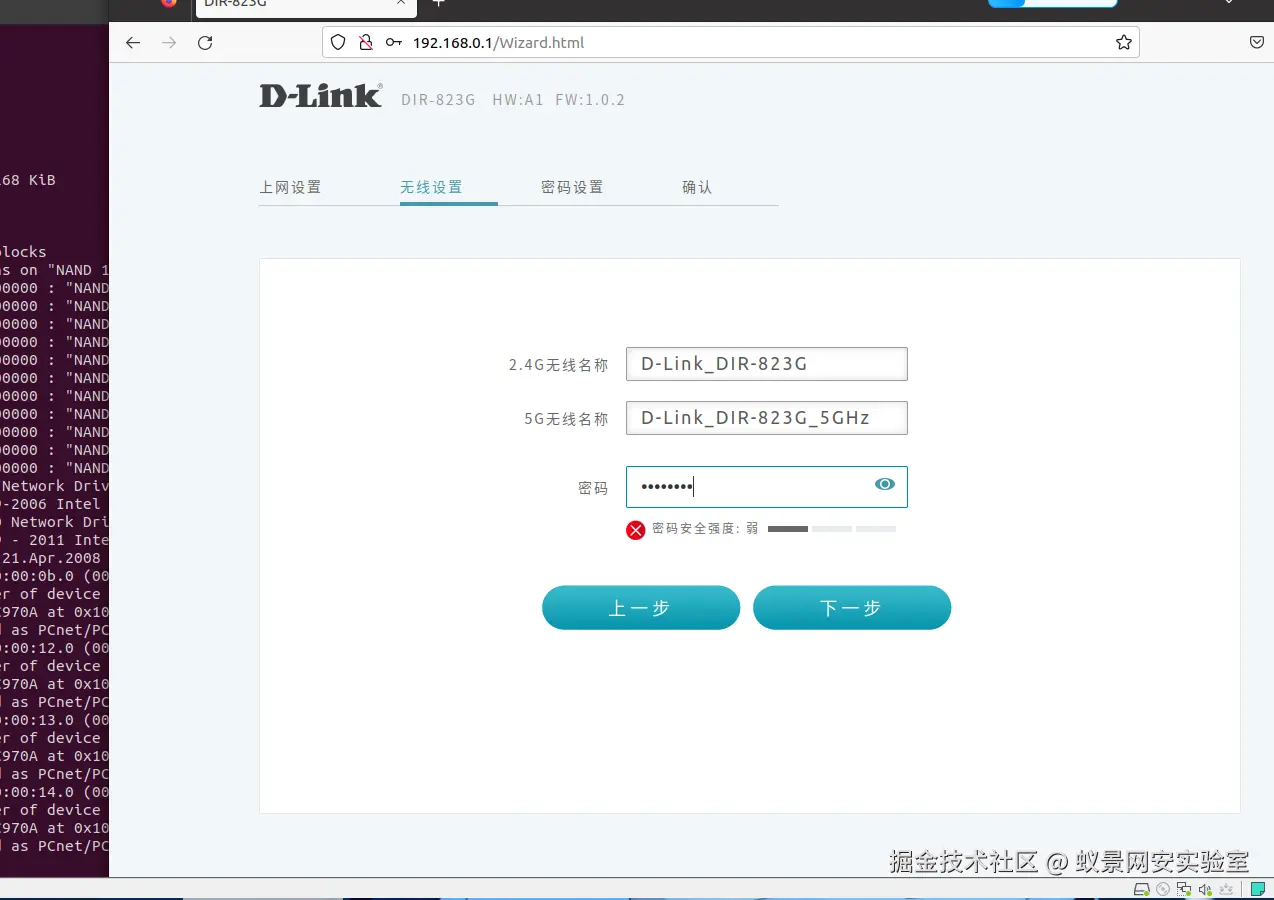Click the 2.4G无线名称 input field
Image resolution: width=1274 pixels, height=900 pixels.
click(767, 364)
